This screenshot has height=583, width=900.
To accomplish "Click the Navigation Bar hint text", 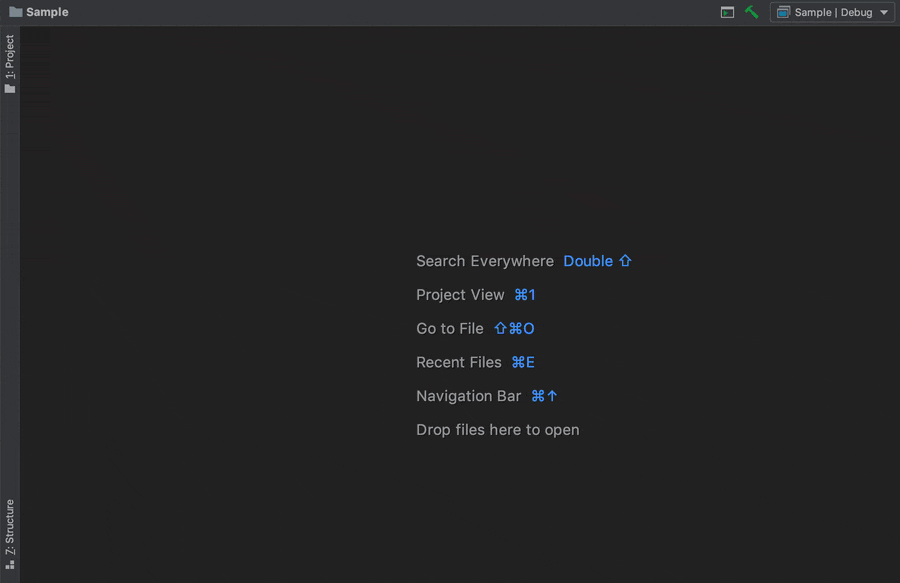I will [x=468, y=396].
